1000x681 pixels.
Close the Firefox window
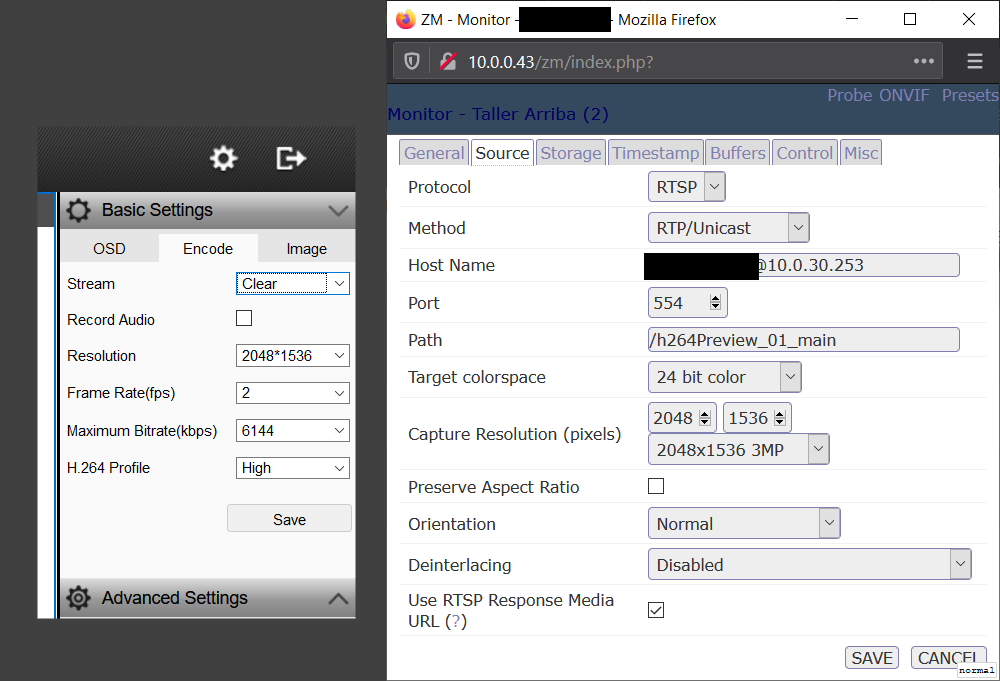pyautogui.click(x=969, y=19)
